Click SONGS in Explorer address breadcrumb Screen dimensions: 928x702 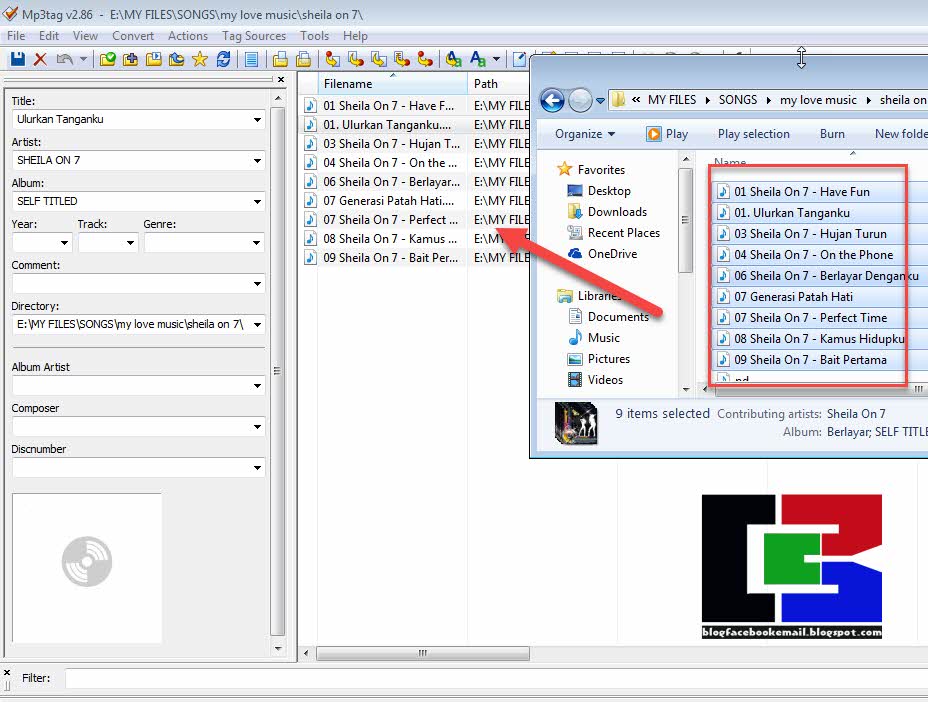[737, 99]
